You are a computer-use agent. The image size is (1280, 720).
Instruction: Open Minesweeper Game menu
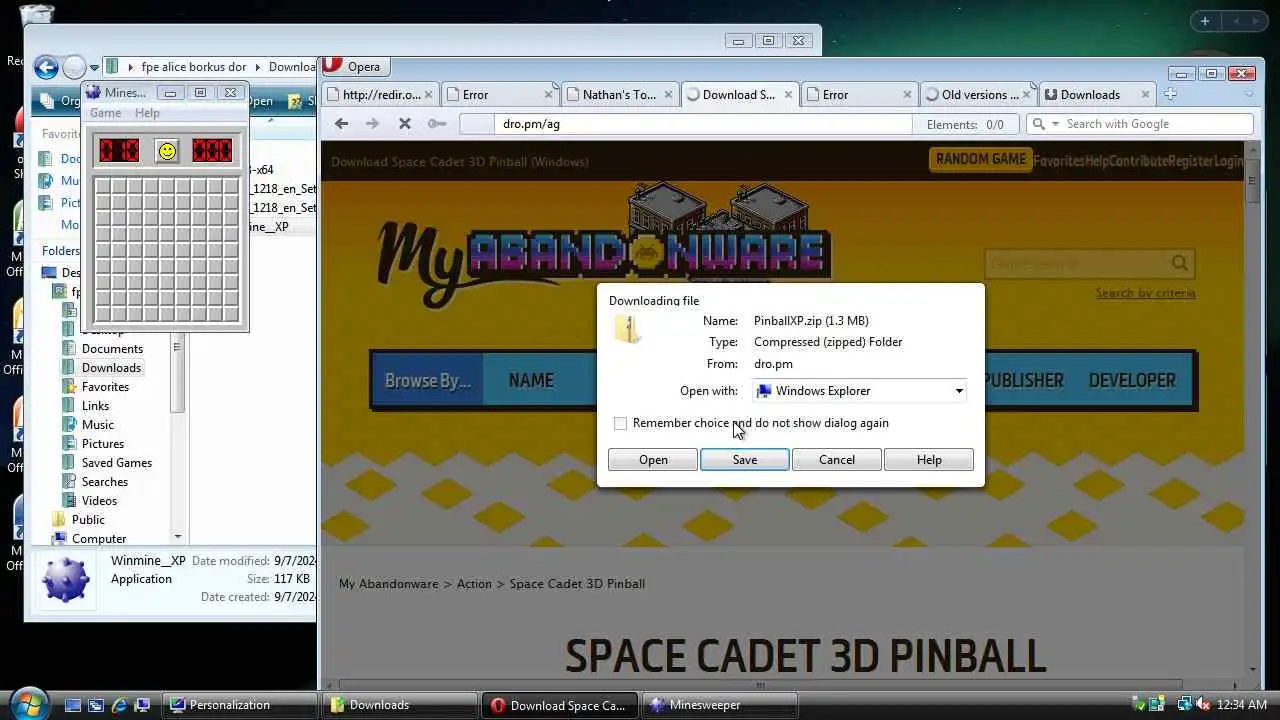(x=105, y=113)
